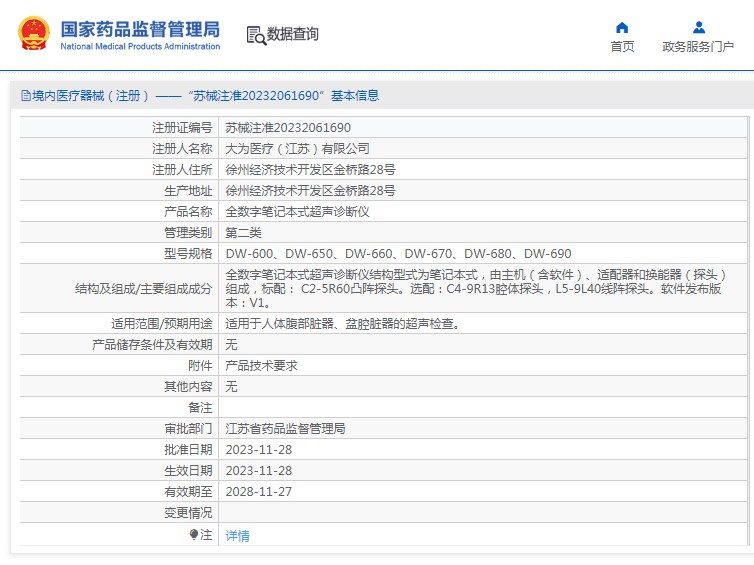Click the model list starting with DW-600

pos(398,254)
